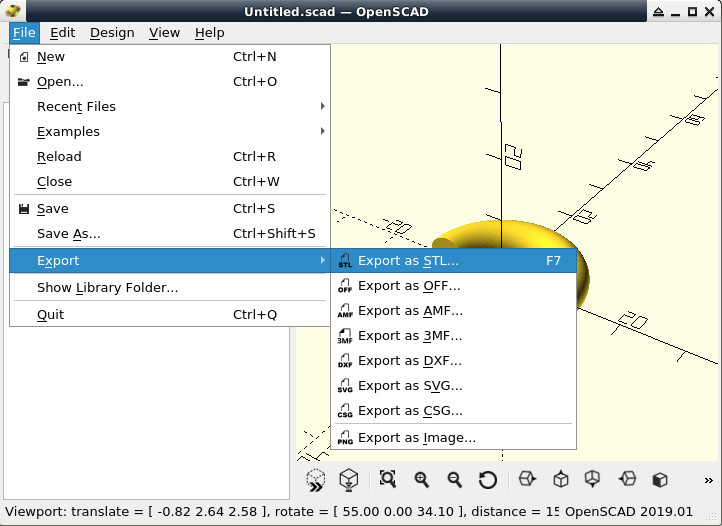Select Save As... in the File menu
This screenshot has width=722, height=526.
[170, 234]
